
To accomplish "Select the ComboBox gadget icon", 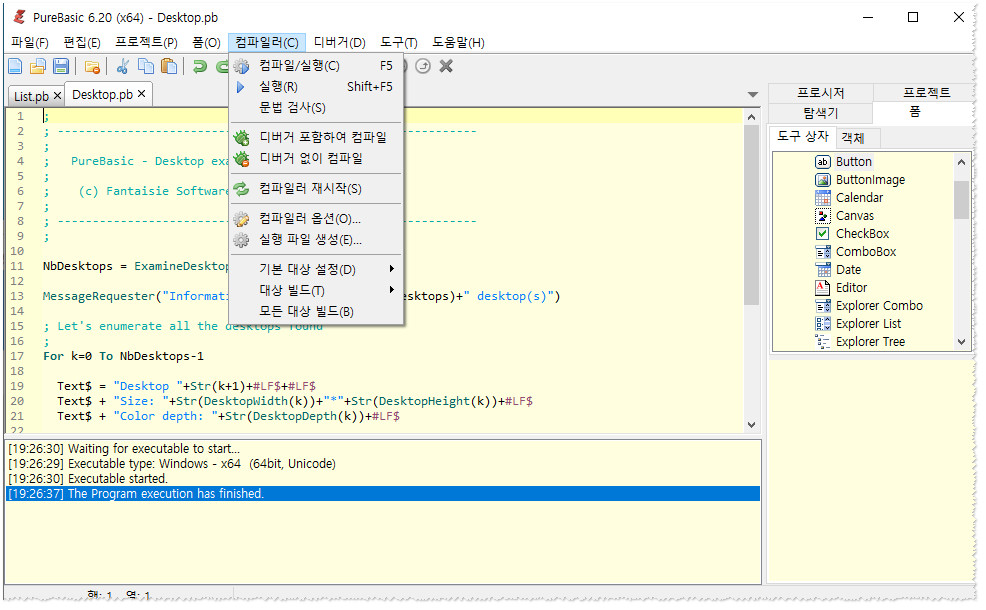I will click(x=823, y=252).
